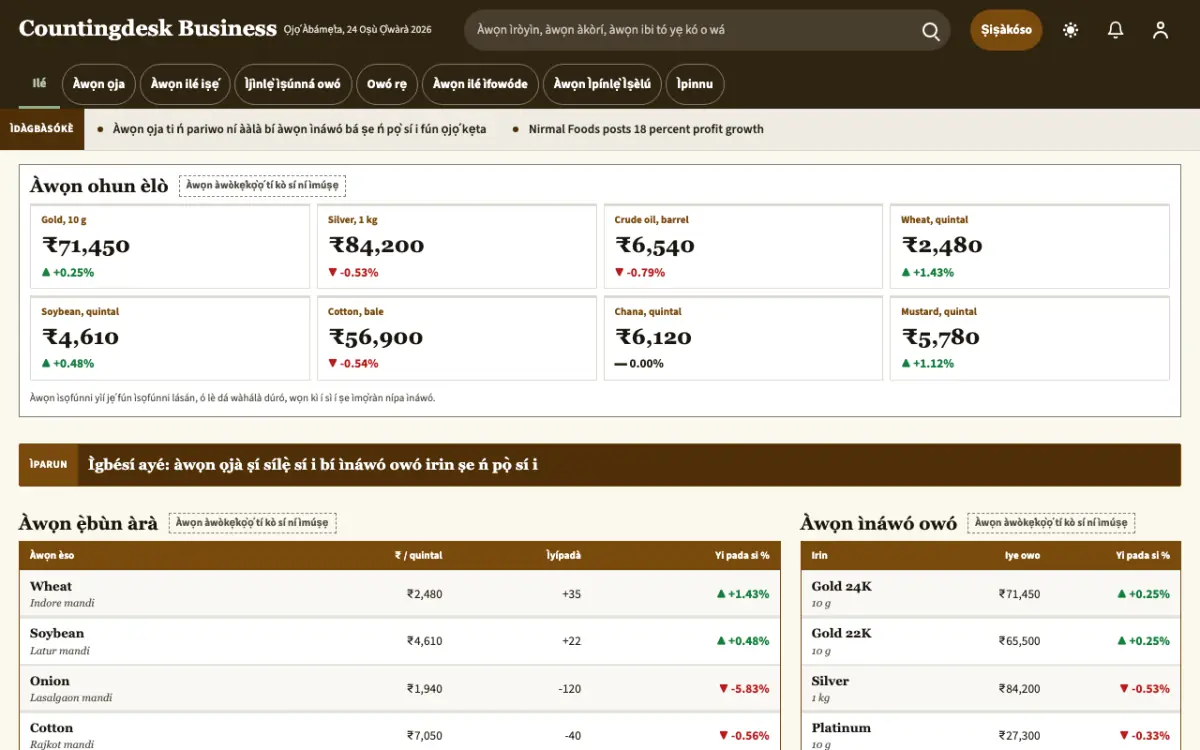Open the Nirmal Foods profit growth headline

[x=646, y=129]
